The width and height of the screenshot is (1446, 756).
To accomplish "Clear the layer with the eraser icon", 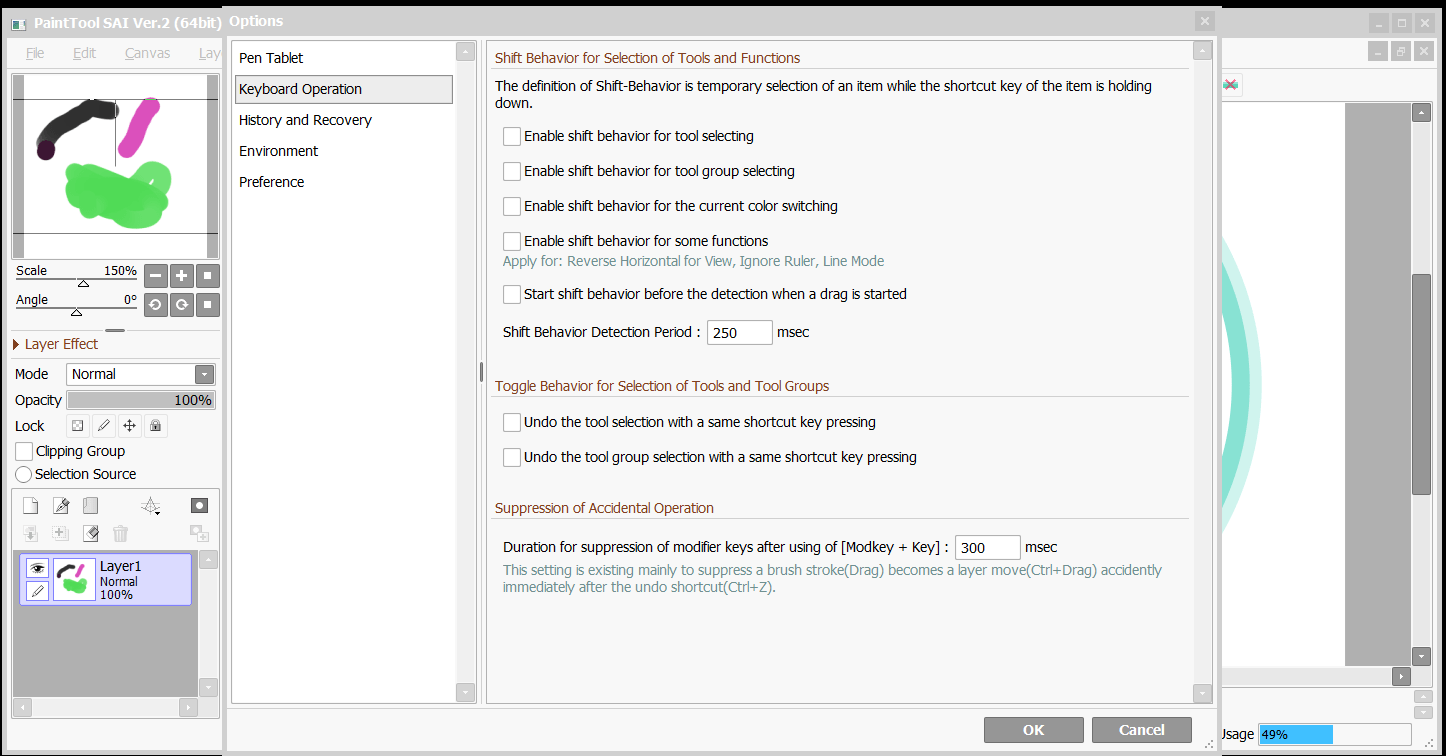I will point(91,534).
